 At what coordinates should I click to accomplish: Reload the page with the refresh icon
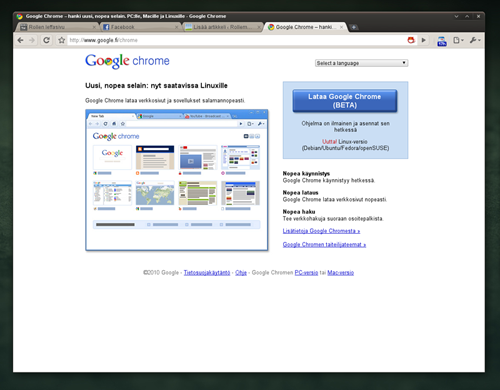[46, 40]
